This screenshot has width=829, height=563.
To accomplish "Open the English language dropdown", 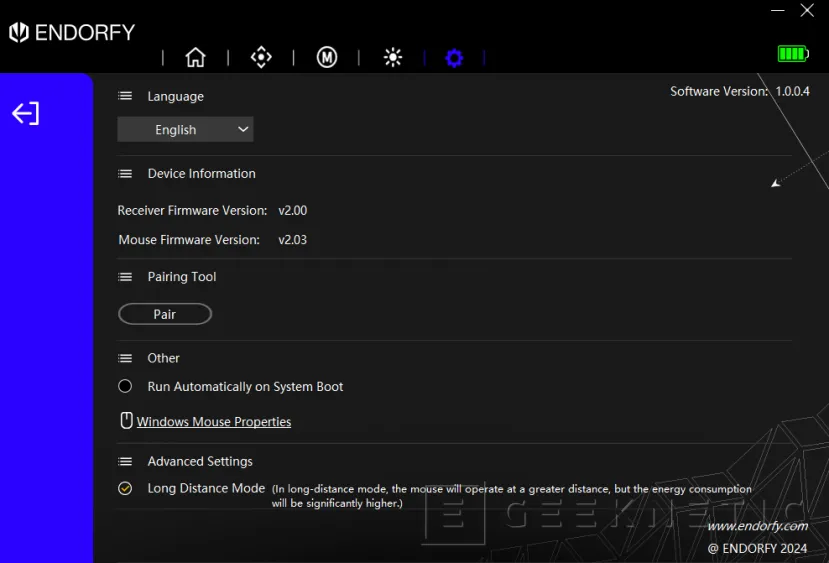I will 185,130.
